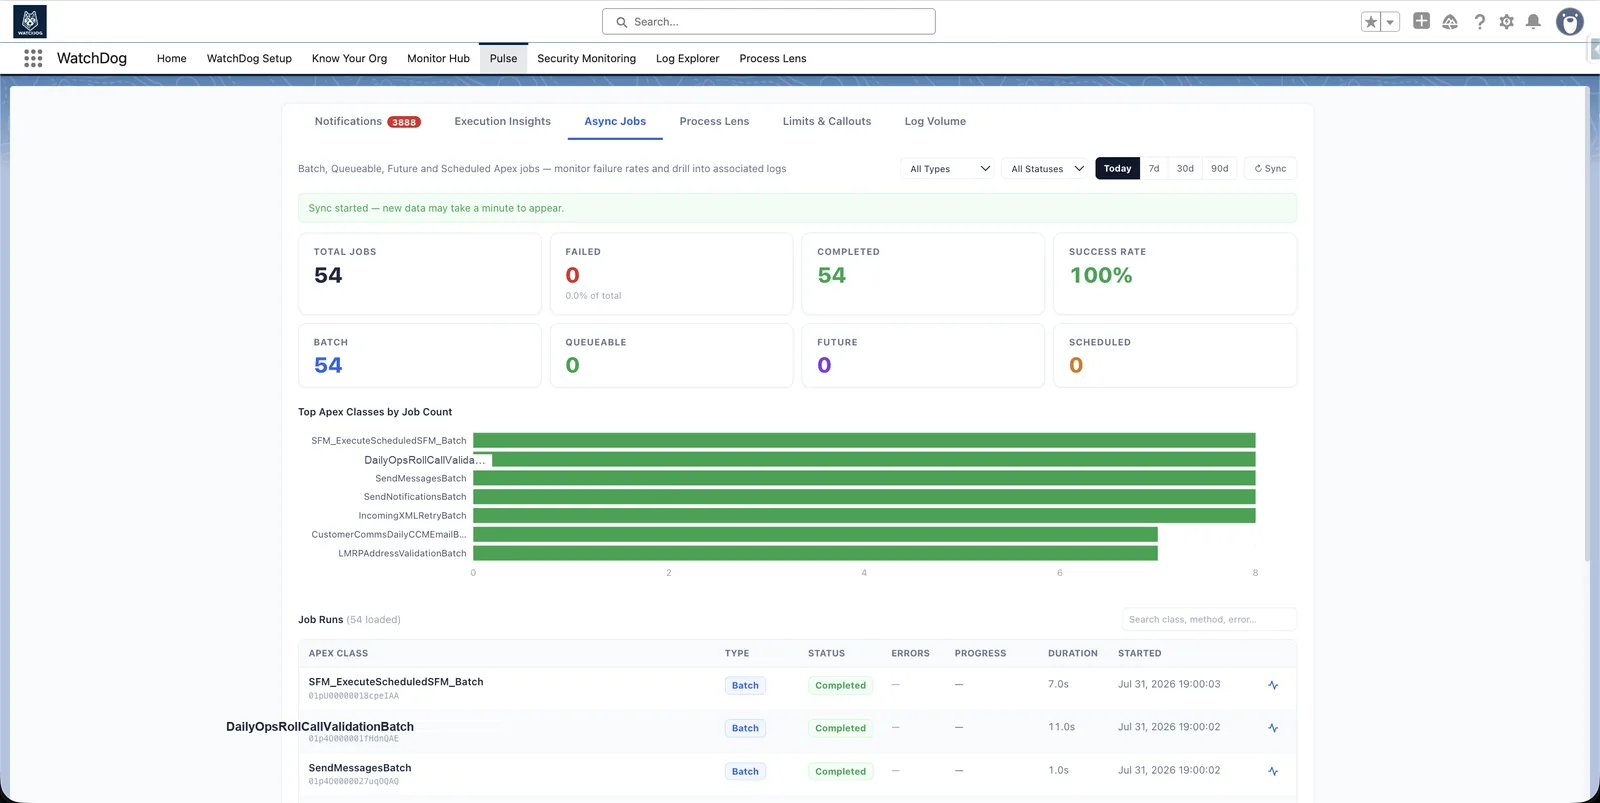Click the Apex Class column header
This screenshot has height=803, width=1600.
point(338,653)
